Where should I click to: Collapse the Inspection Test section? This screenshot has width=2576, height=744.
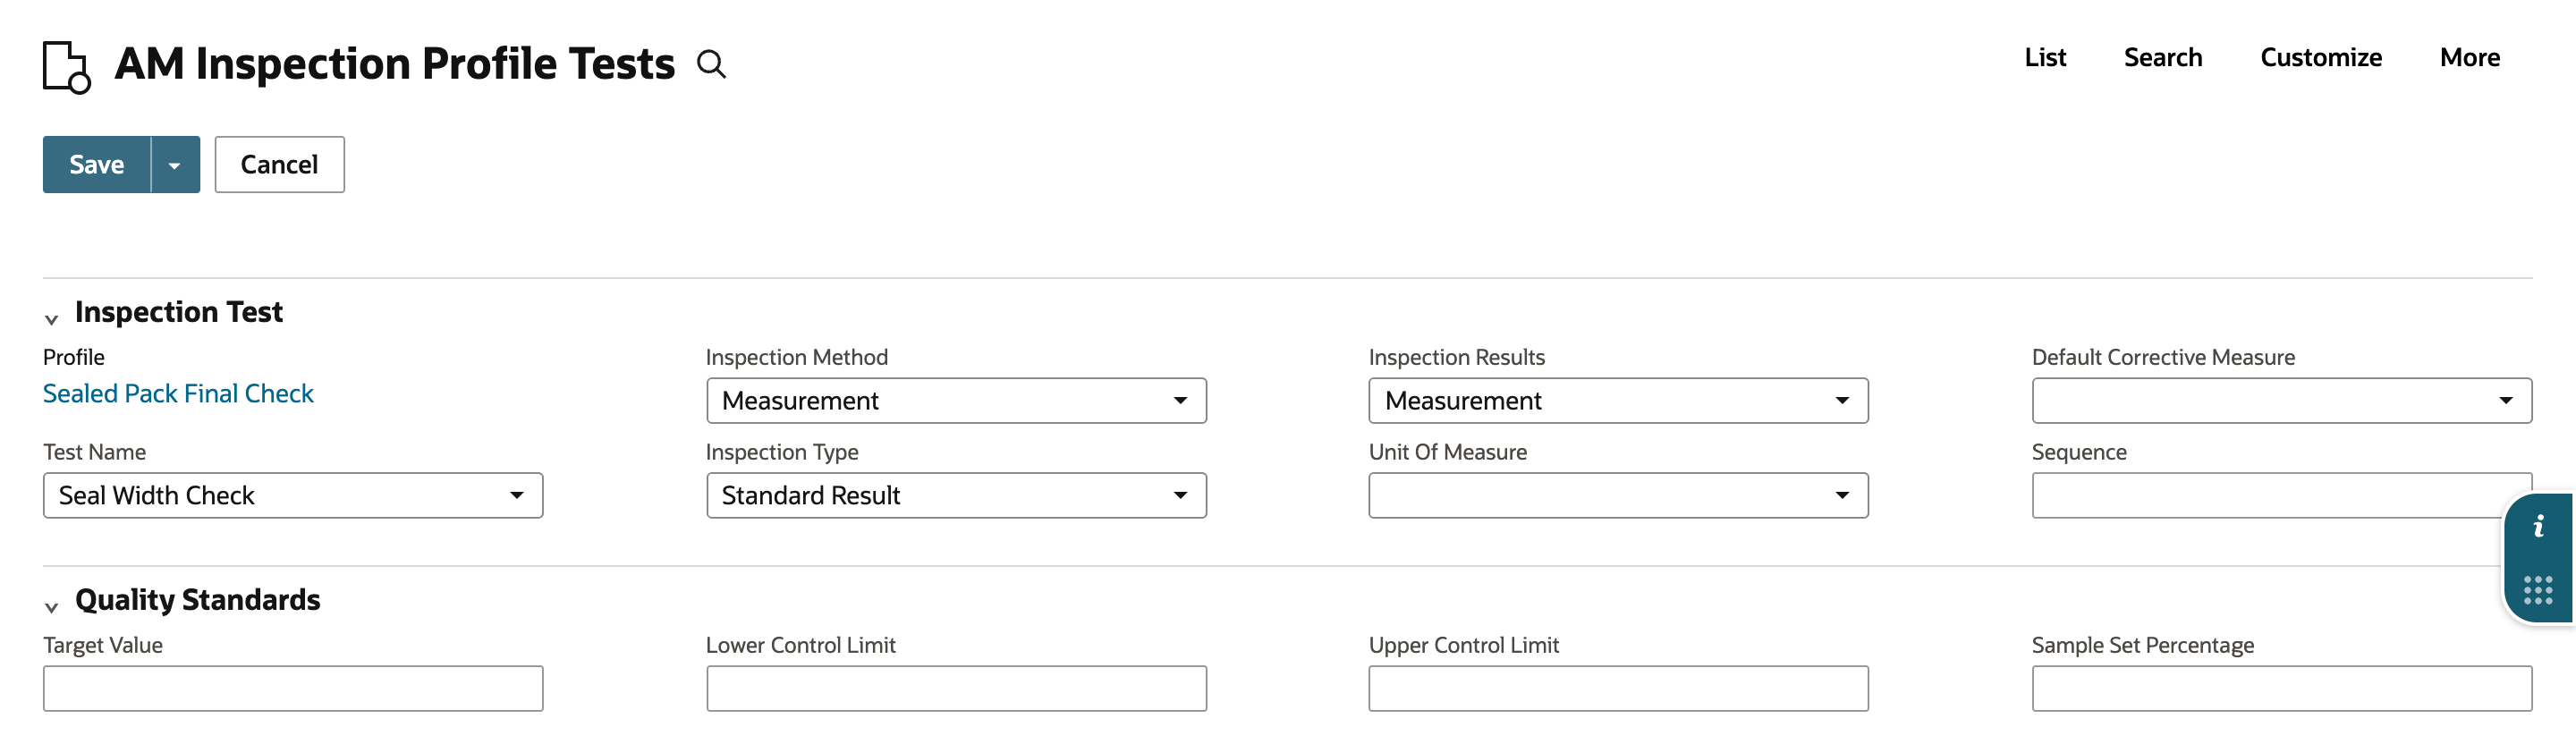[x=51, y=319]
